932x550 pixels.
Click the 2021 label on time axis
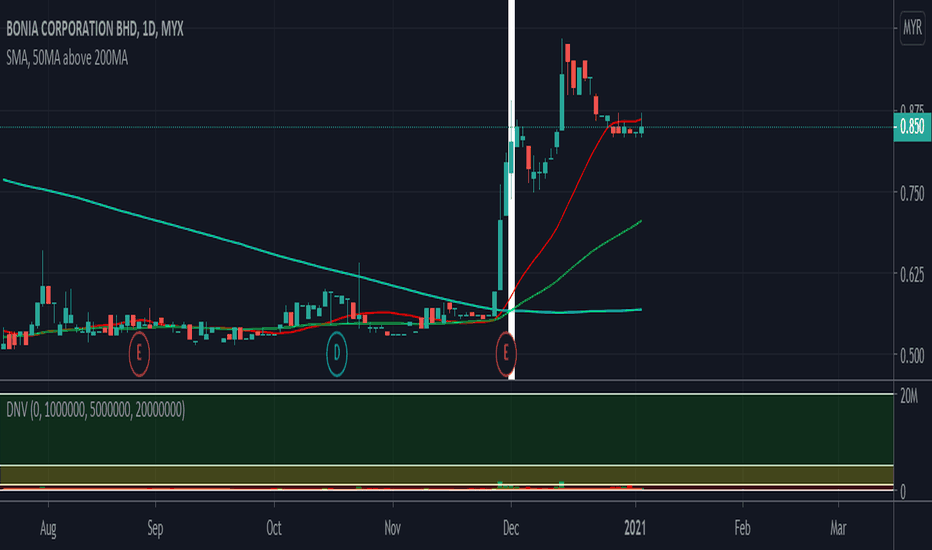(635, 528)
